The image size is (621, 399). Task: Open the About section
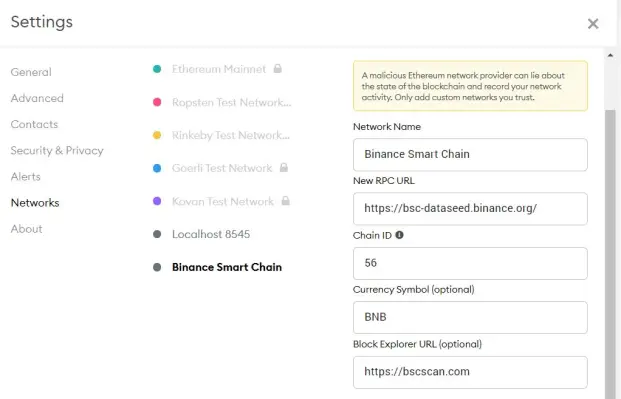pyautogui.click(x=26, y=229)
